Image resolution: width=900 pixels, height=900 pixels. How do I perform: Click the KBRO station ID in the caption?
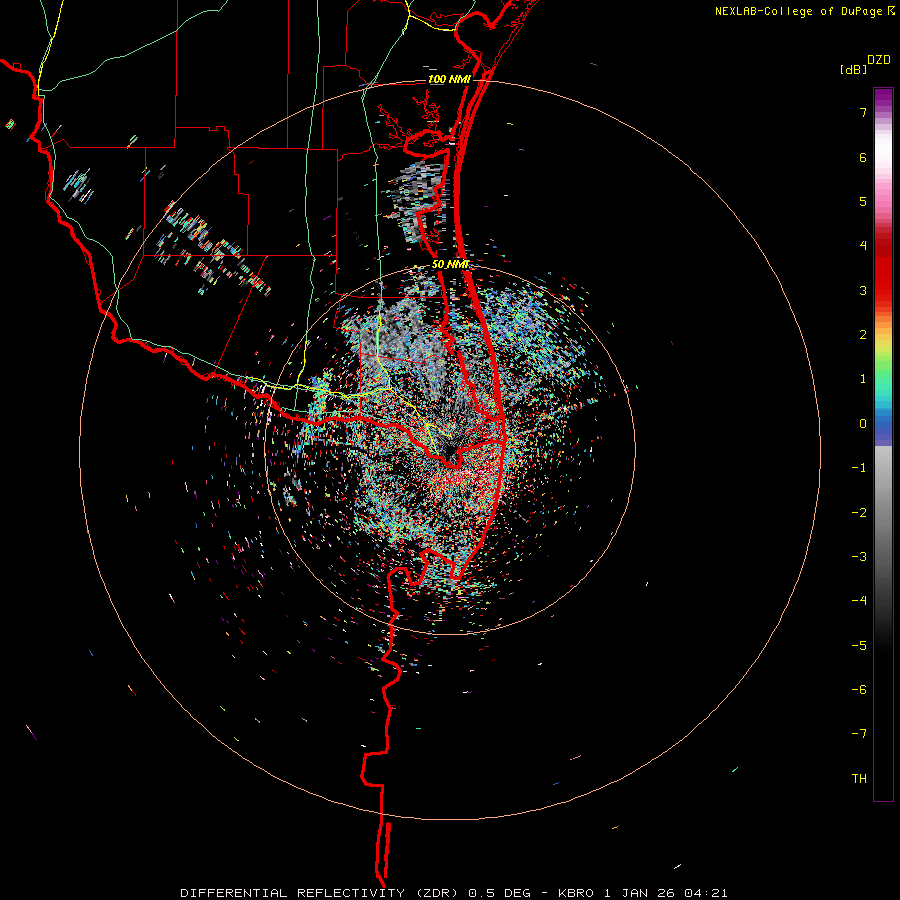577,893
